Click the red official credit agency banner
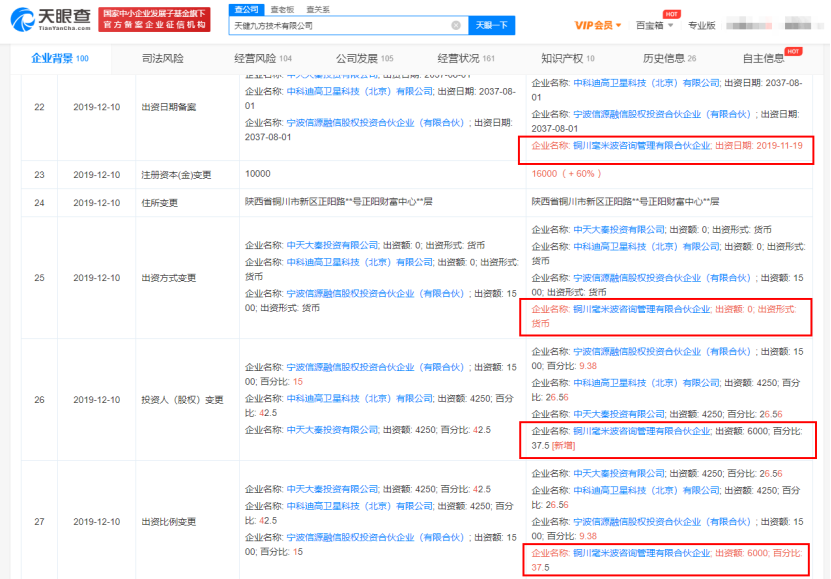Viewport: 831px width, 579px height. click(x=154, y=20)
